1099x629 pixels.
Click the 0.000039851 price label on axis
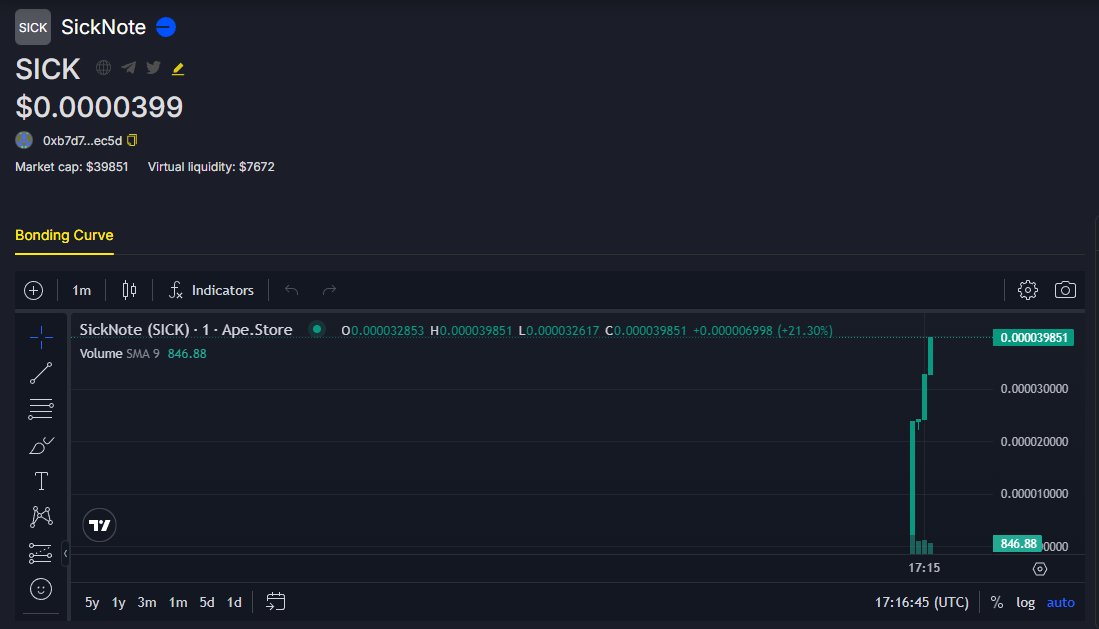tap(1033, 338)
